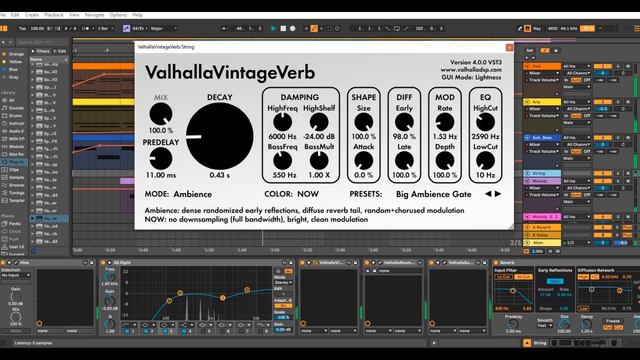This screenshot has width=640, height=360.
Task: Click the Orange color filter in the browser
Action: 13,54
